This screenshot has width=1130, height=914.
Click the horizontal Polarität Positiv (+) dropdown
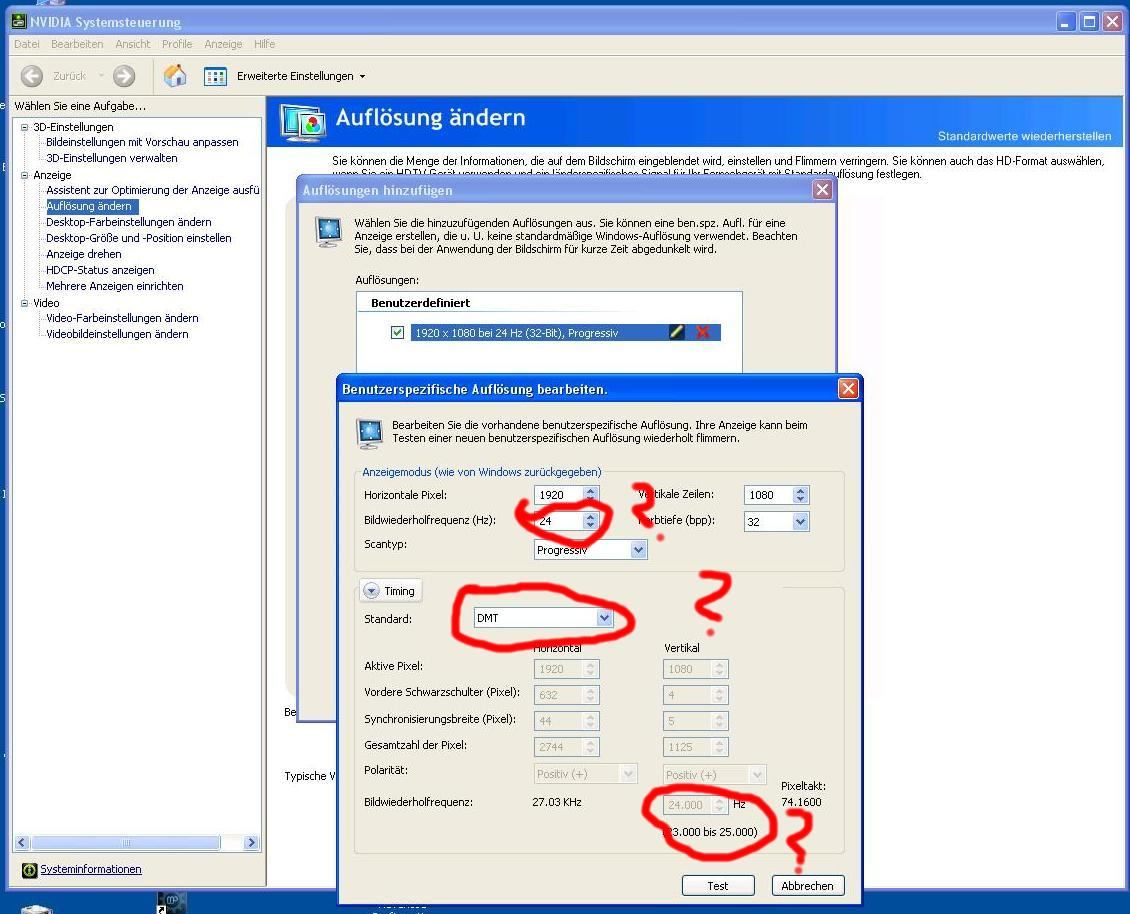[x=585, y=774]
